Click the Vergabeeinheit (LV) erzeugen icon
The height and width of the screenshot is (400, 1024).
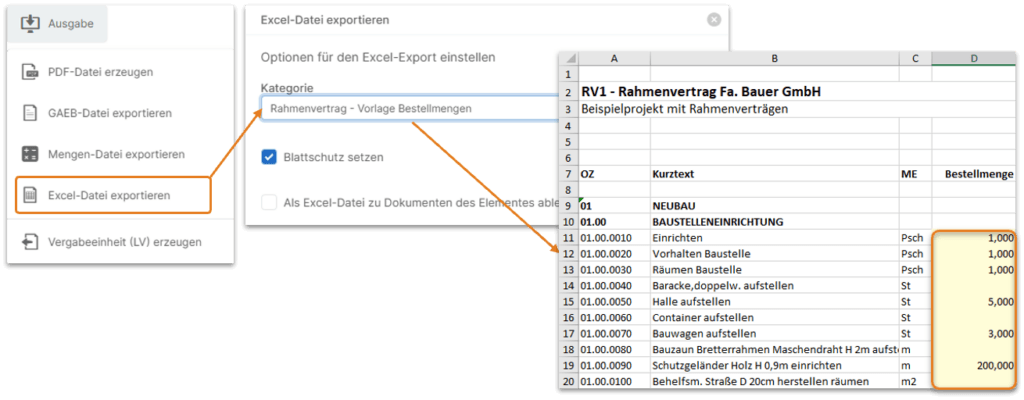[x=30, y=241]
